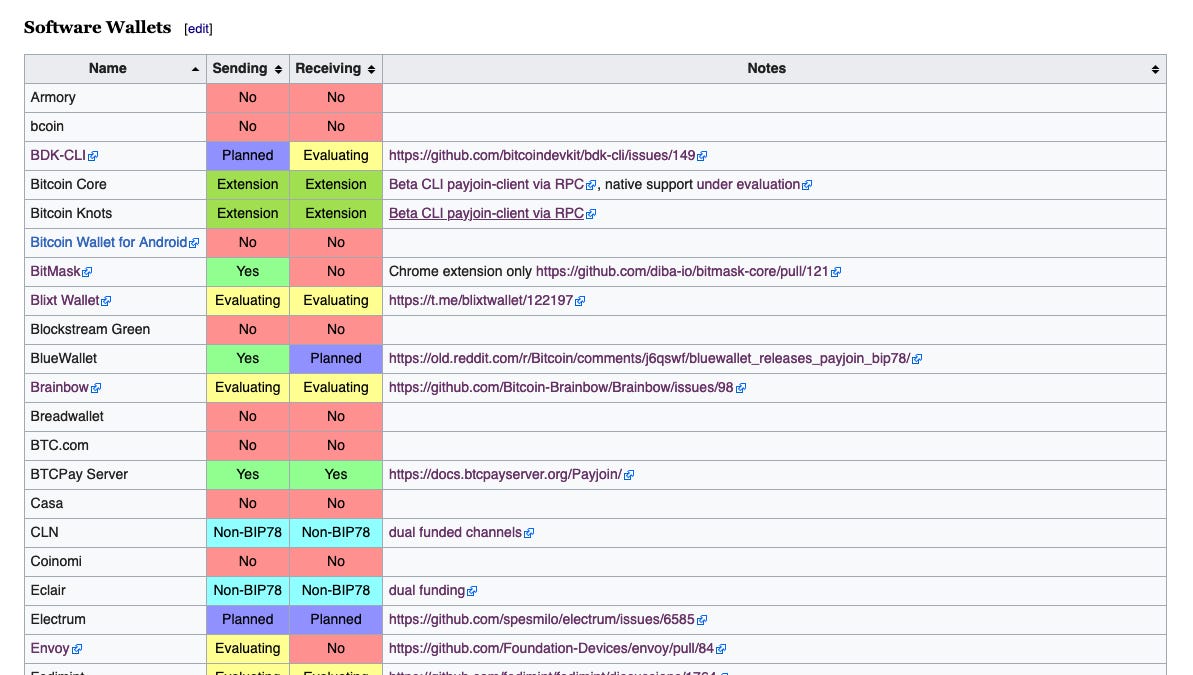Click external link icon next to BDK-CLI
The height and width of the screenshot is (675, 1193).
tap(93, 156)
